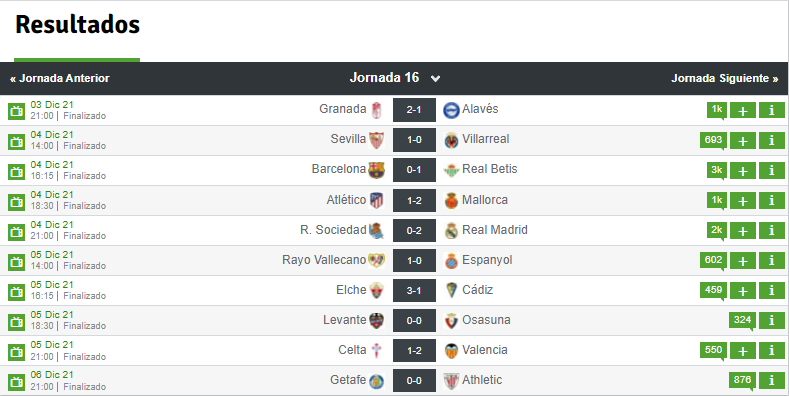Open info icon for Sevilla vs Villarreal
Image resolution: width=789 pixels, height=396 pixels.
coord(771,140)
